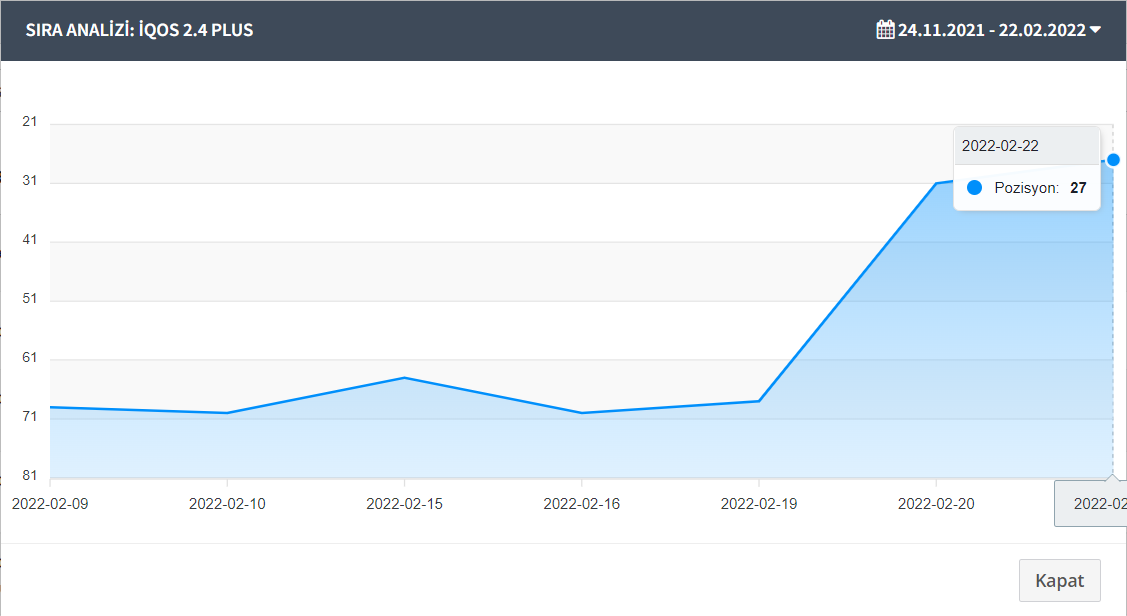Click the y-axis value 71
This screenshot has width=1127, height=616.
(x=29, y=416)
